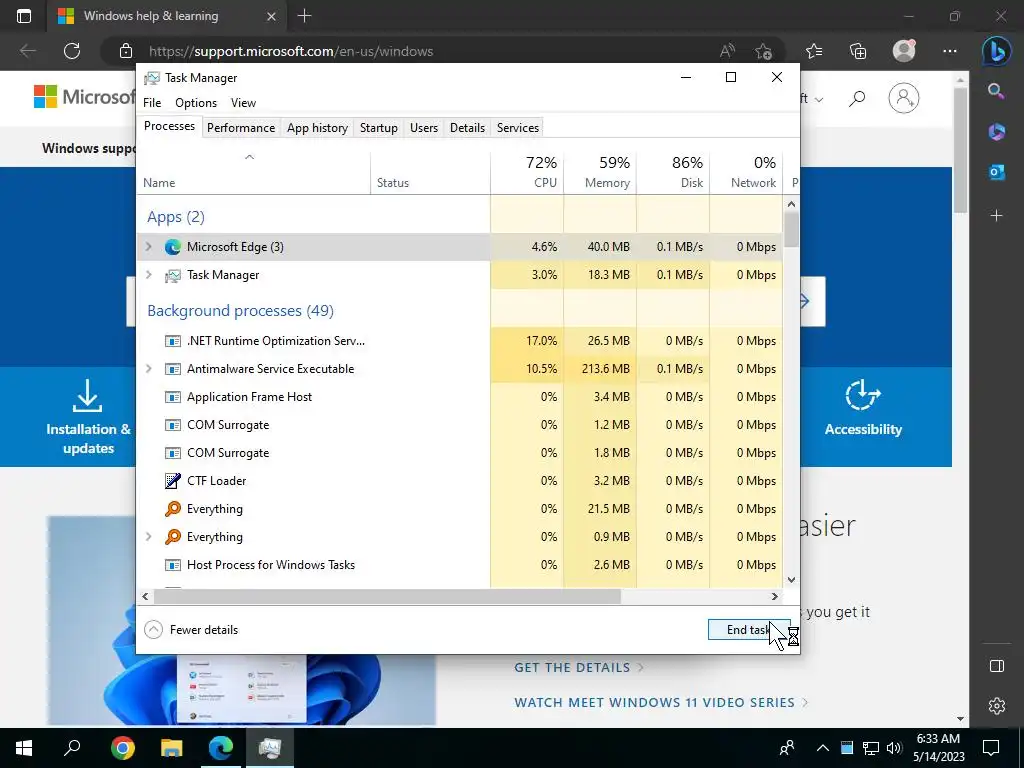The image size is (1024, 768).
Task: Sort processes by Memory column header
Action: [600, 172]
